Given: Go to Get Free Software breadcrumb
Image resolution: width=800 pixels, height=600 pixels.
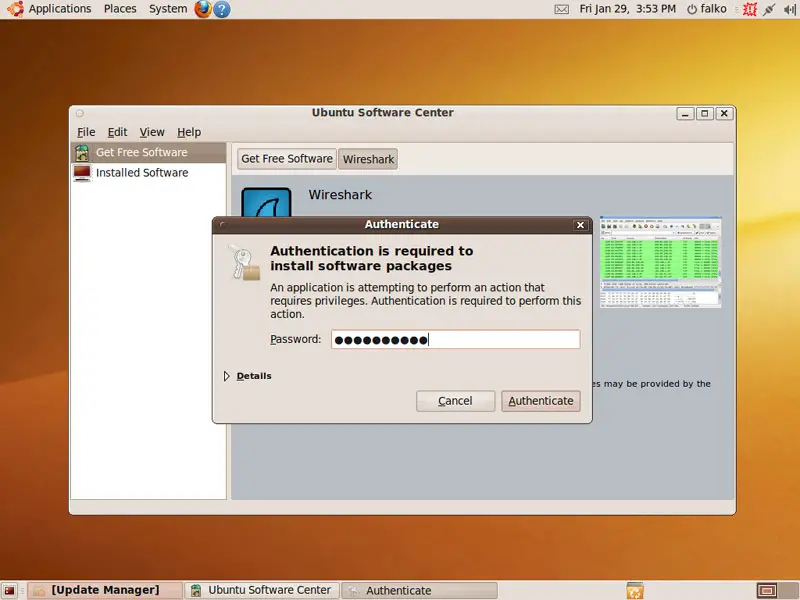Looking at the screenshot, I should click(x=287, y=159).
